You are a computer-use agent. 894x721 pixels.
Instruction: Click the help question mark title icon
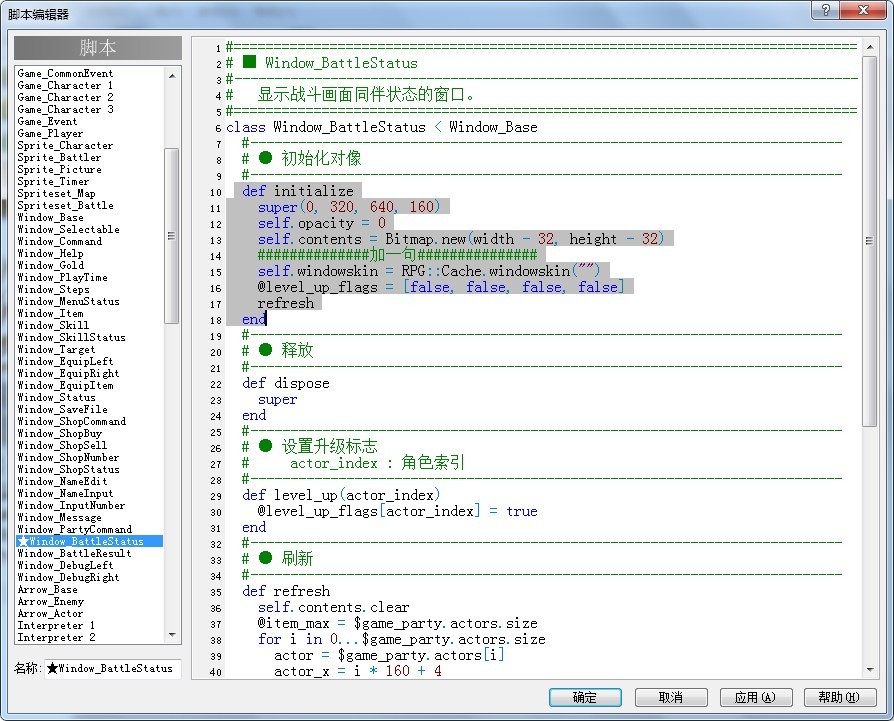click(826, 10)
